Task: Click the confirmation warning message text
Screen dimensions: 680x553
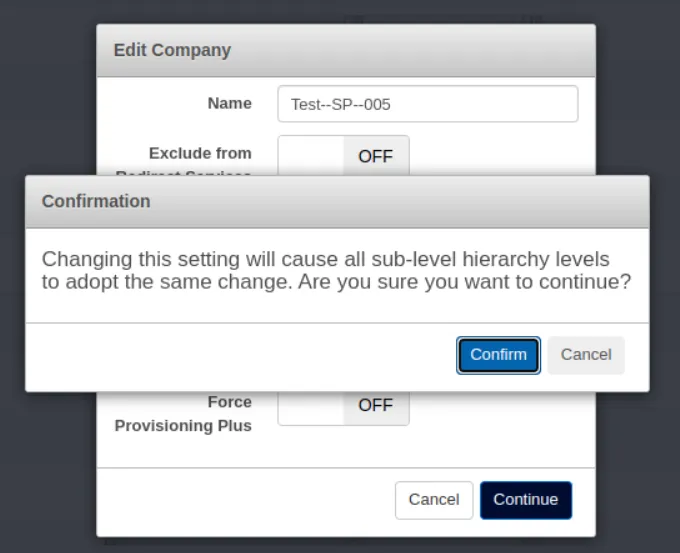Action: point(336,271)
